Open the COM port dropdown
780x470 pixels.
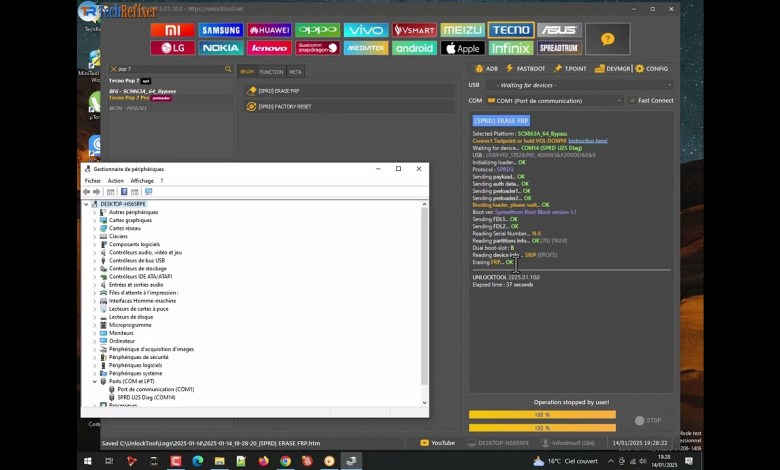tap(555, 100)
